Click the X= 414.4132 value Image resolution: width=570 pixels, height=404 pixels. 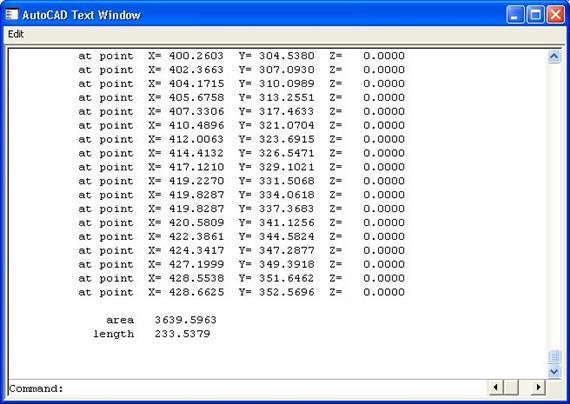pyautogui.click(x=196, y=153)
